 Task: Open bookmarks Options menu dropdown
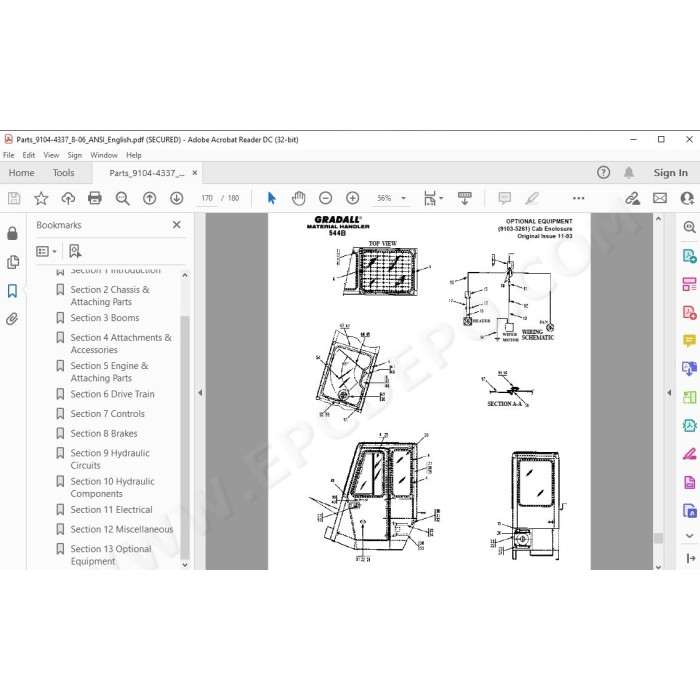click(x=46, y=251)
